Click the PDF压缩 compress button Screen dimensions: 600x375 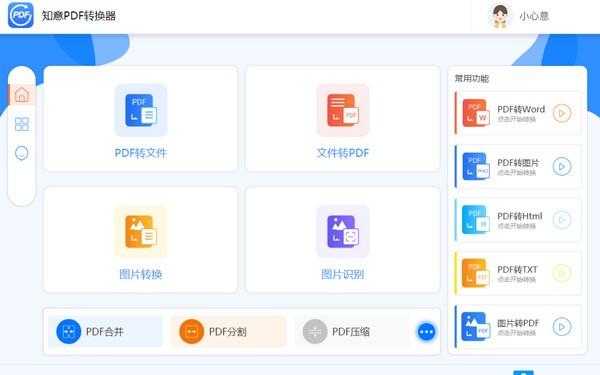[352, 331]
